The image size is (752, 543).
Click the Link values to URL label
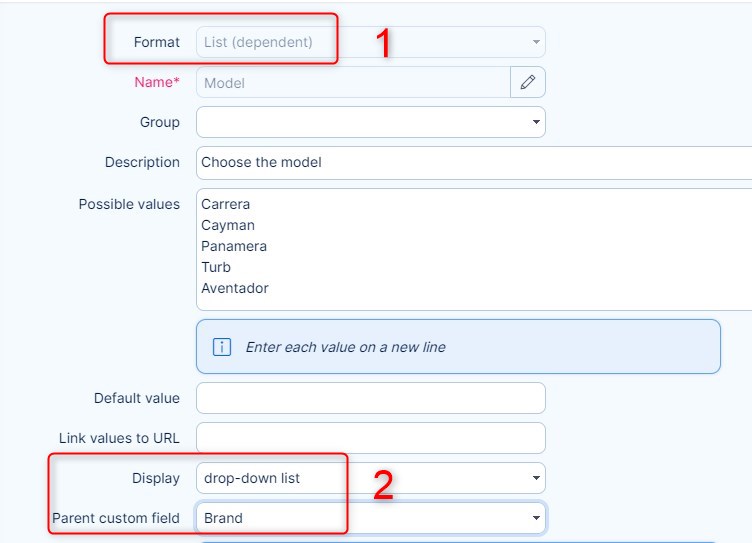tap(119, 438)
